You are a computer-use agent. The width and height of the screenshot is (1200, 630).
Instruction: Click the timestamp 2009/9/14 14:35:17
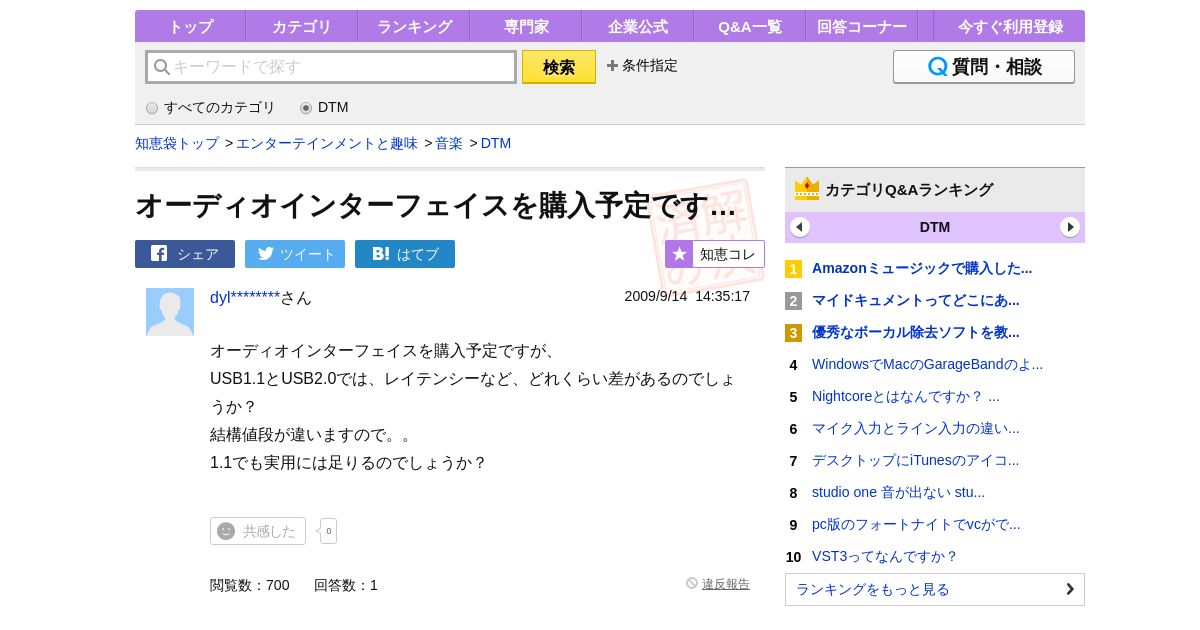coord(687,296)
